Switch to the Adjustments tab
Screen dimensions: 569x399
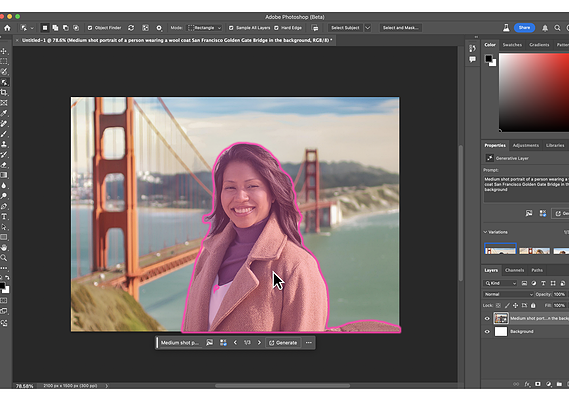click(x=525, y=145)
